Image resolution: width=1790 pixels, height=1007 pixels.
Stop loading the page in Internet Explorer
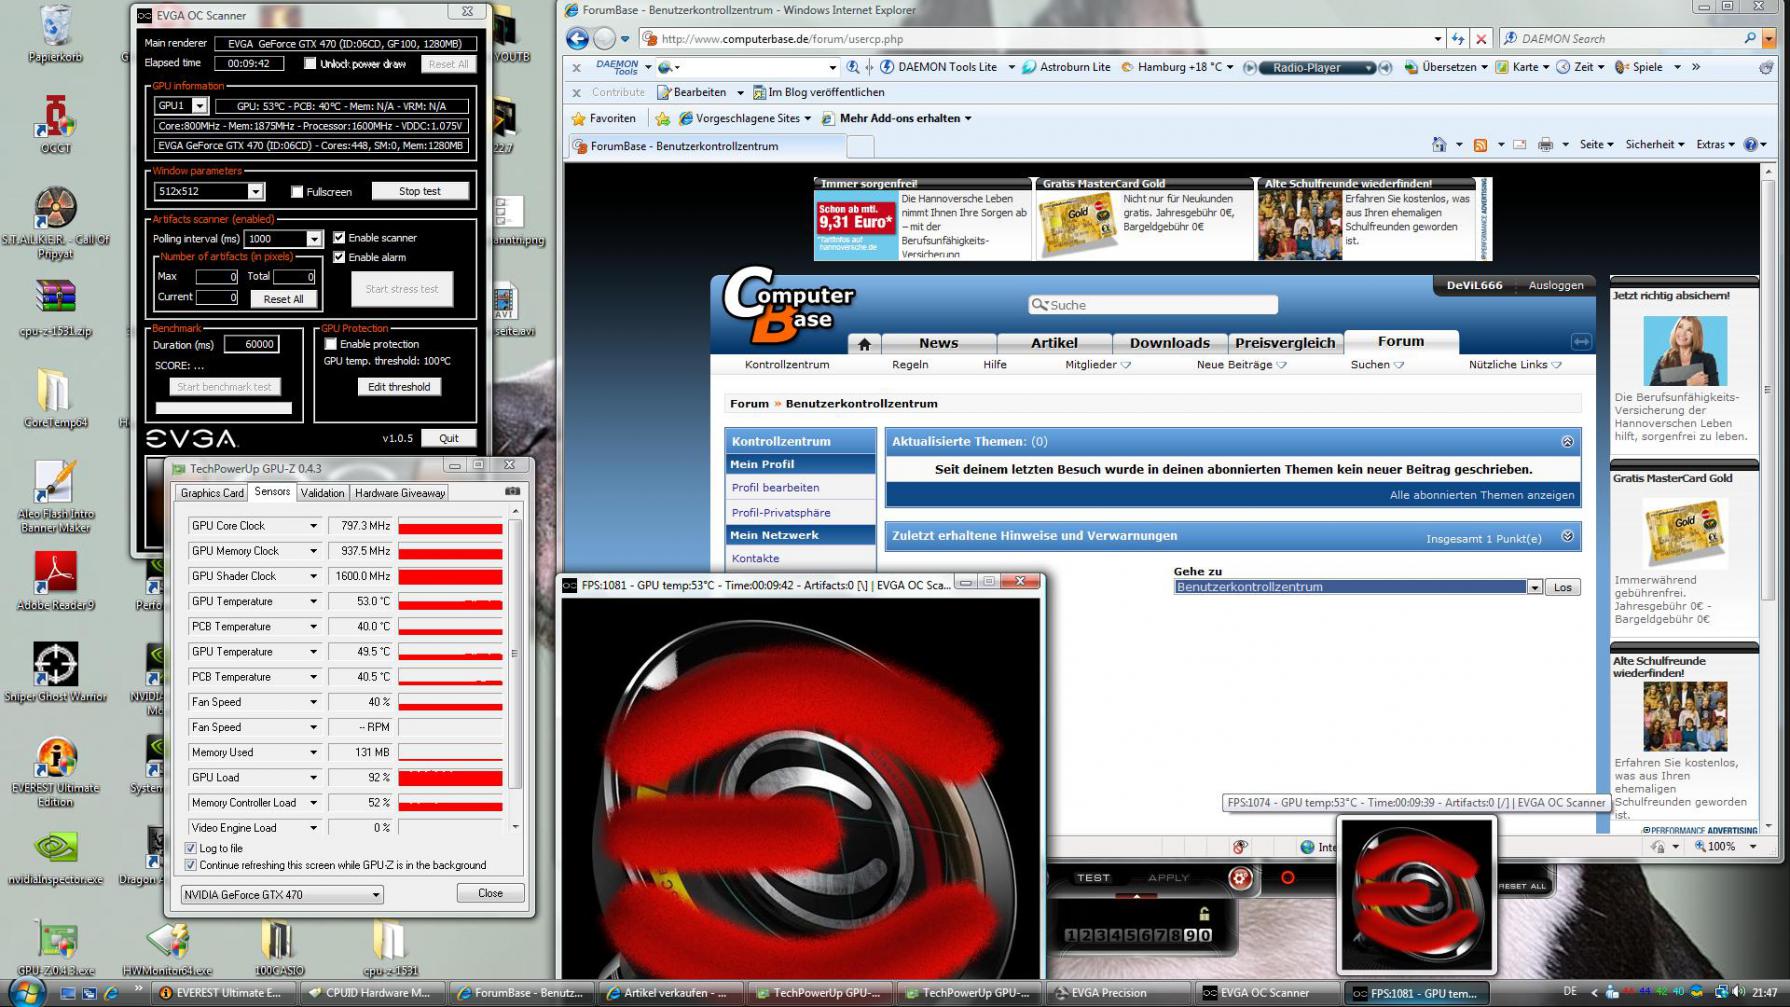1481,38
